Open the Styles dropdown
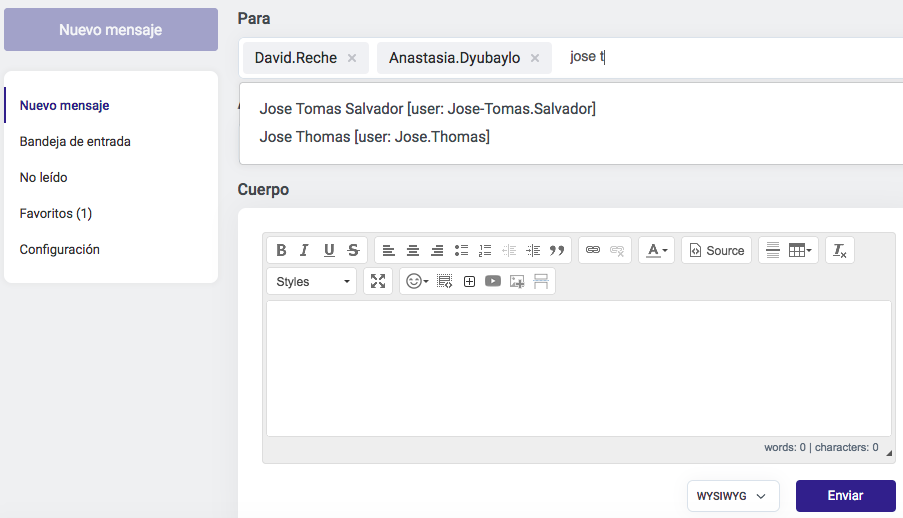Image resolution: width=903 pixels, height=518 pixels. (x=311, y=282)
